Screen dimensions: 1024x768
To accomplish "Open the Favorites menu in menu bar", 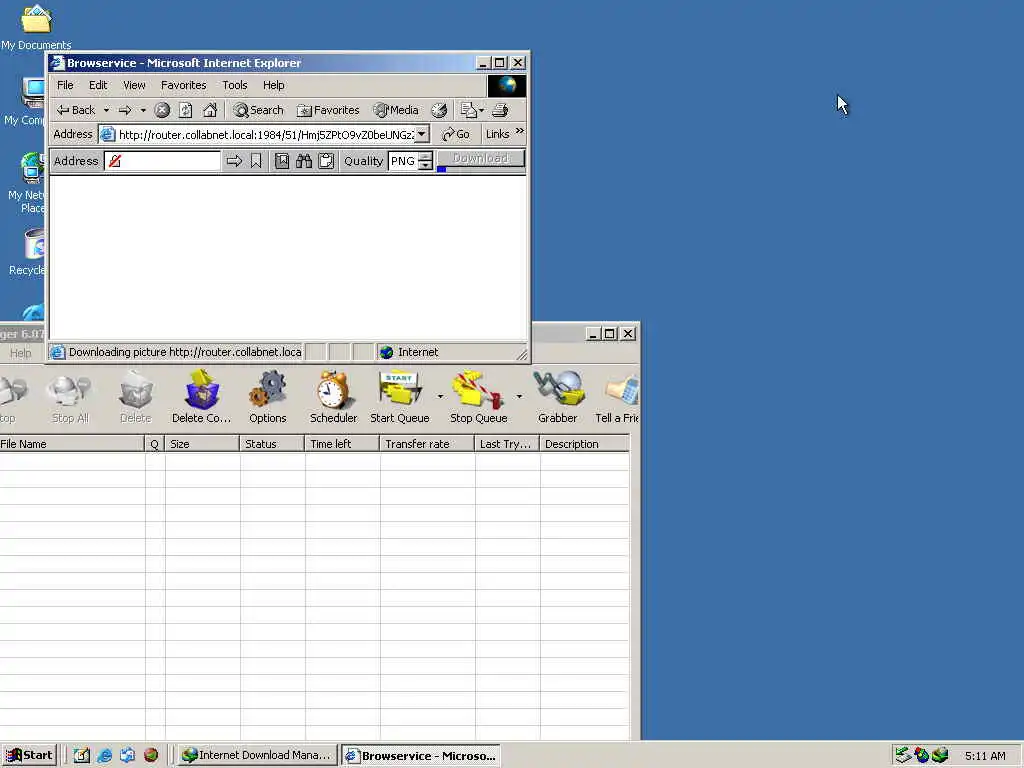I will pos(184,85).
